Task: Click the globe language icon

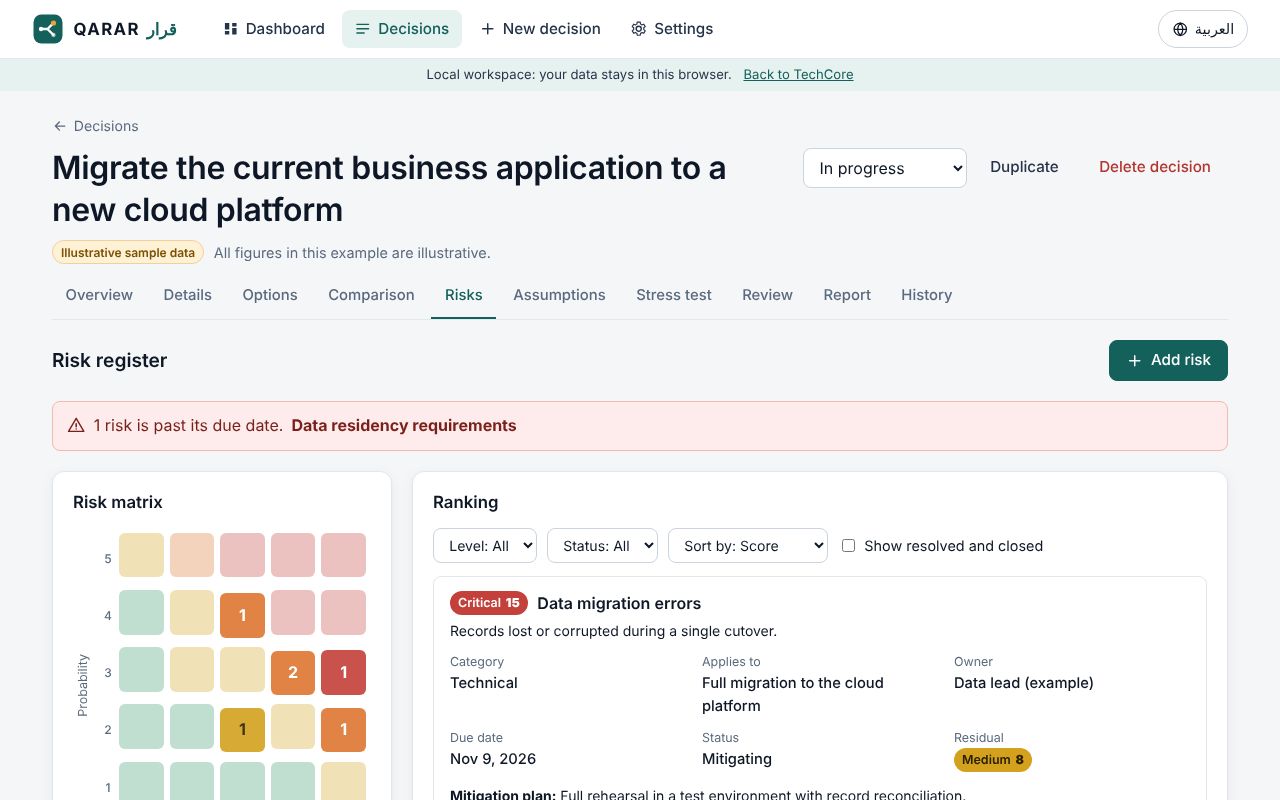Action: 1180,29
